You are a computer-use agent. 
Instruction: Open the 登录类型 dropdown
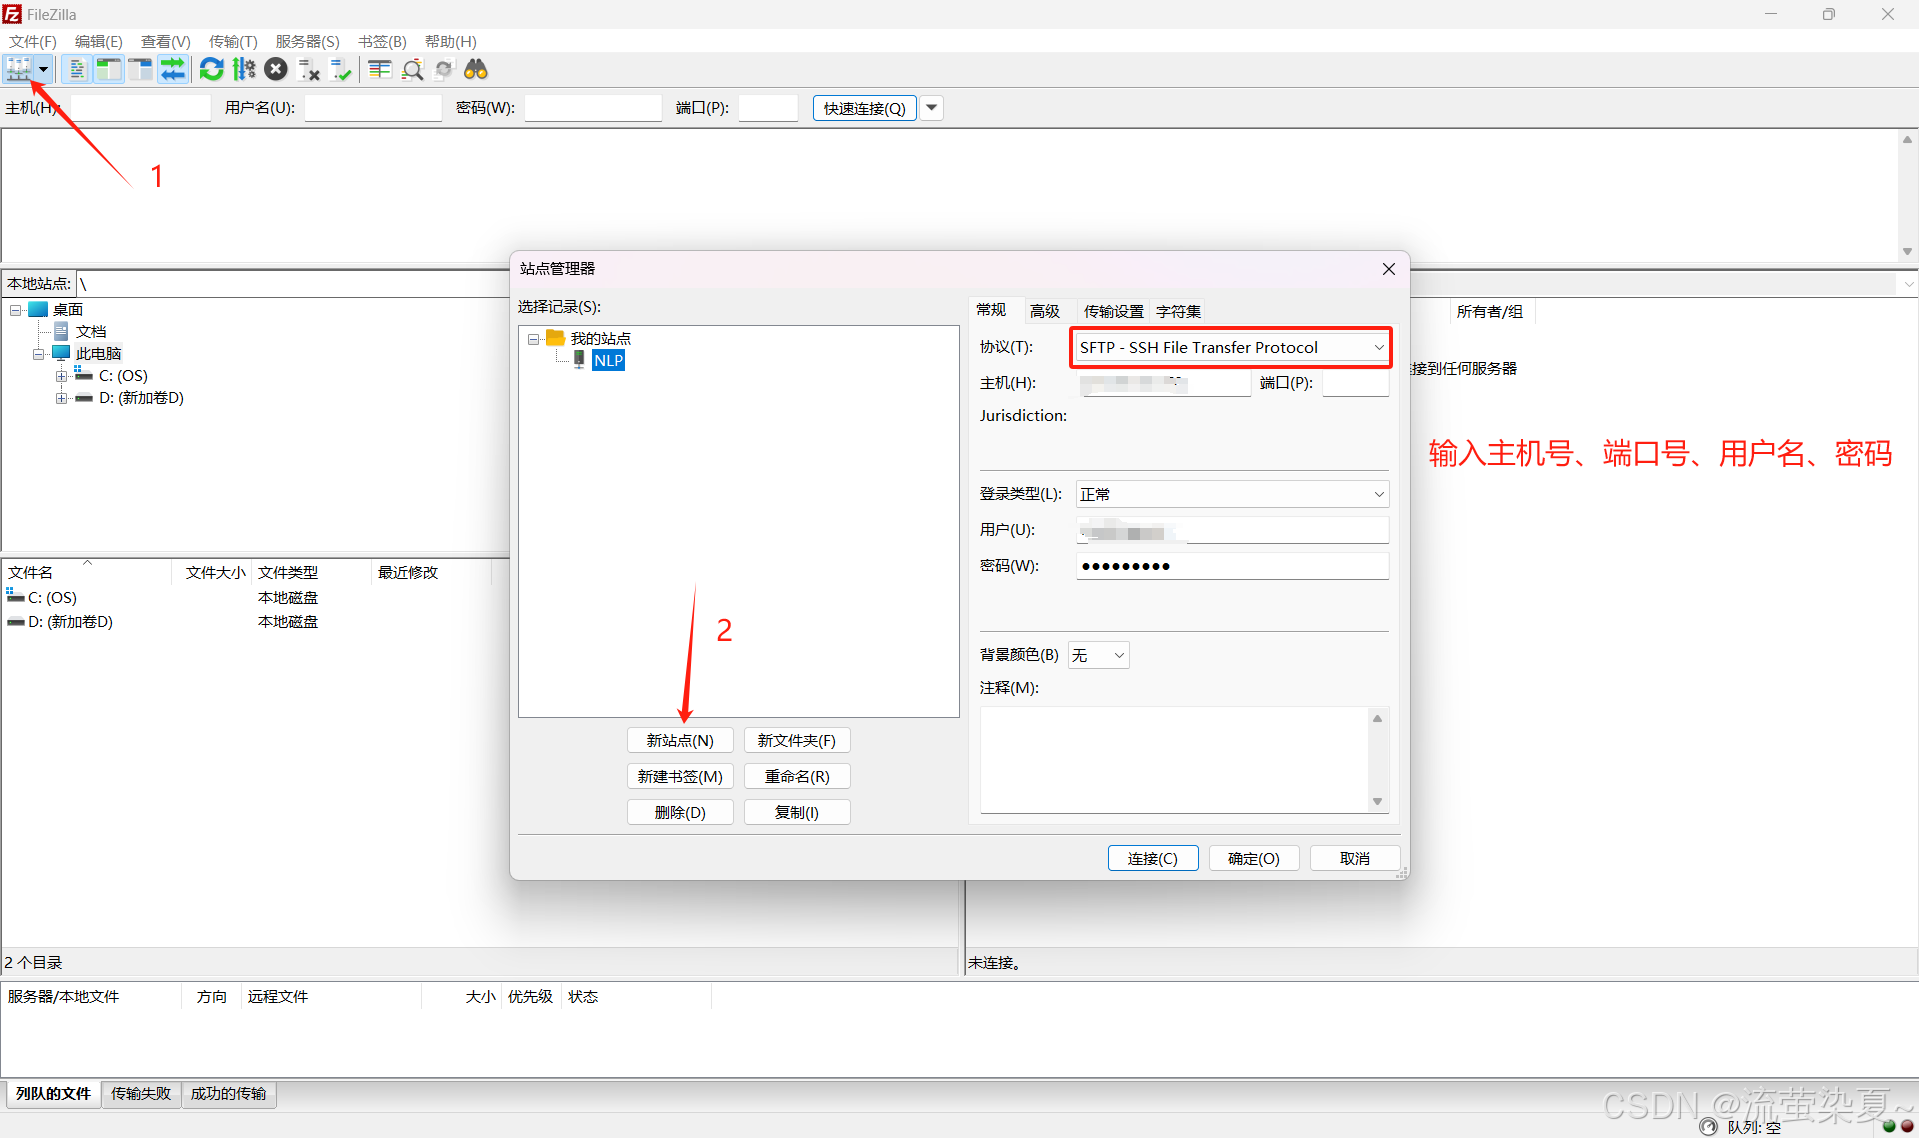coord(1232,494)
